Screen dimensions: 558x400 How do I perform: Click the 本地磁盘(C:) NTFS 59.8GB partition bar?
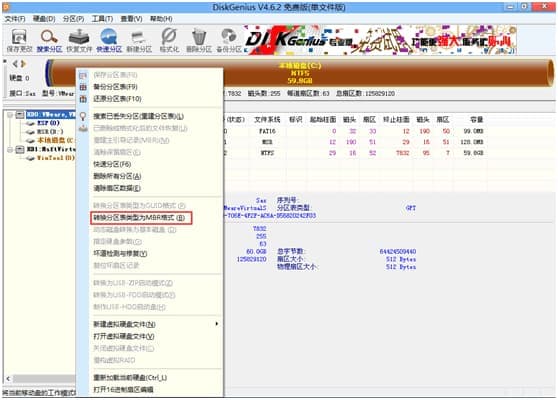tap(300, 73)
